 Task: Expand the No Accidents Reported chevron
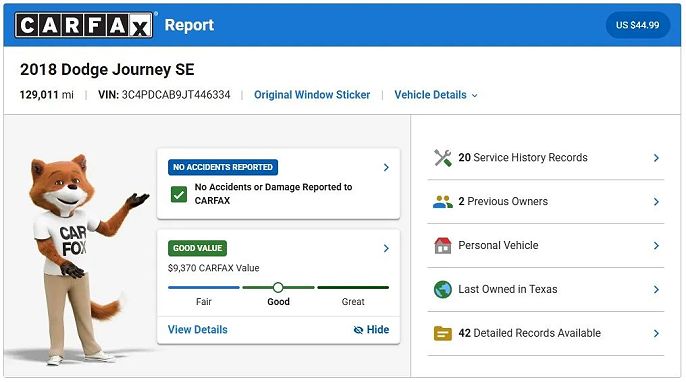(386, 167)
